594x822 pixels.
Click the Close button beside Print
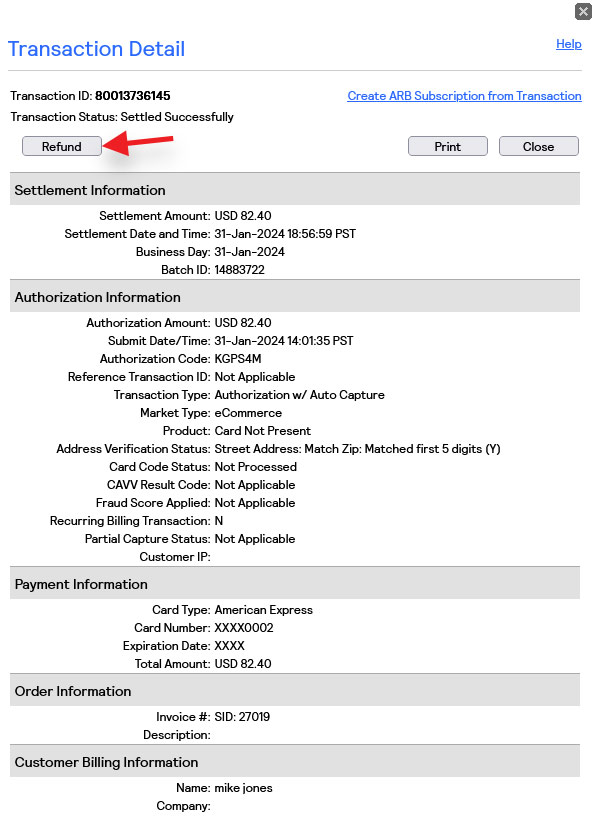click(x=538, y=146)
